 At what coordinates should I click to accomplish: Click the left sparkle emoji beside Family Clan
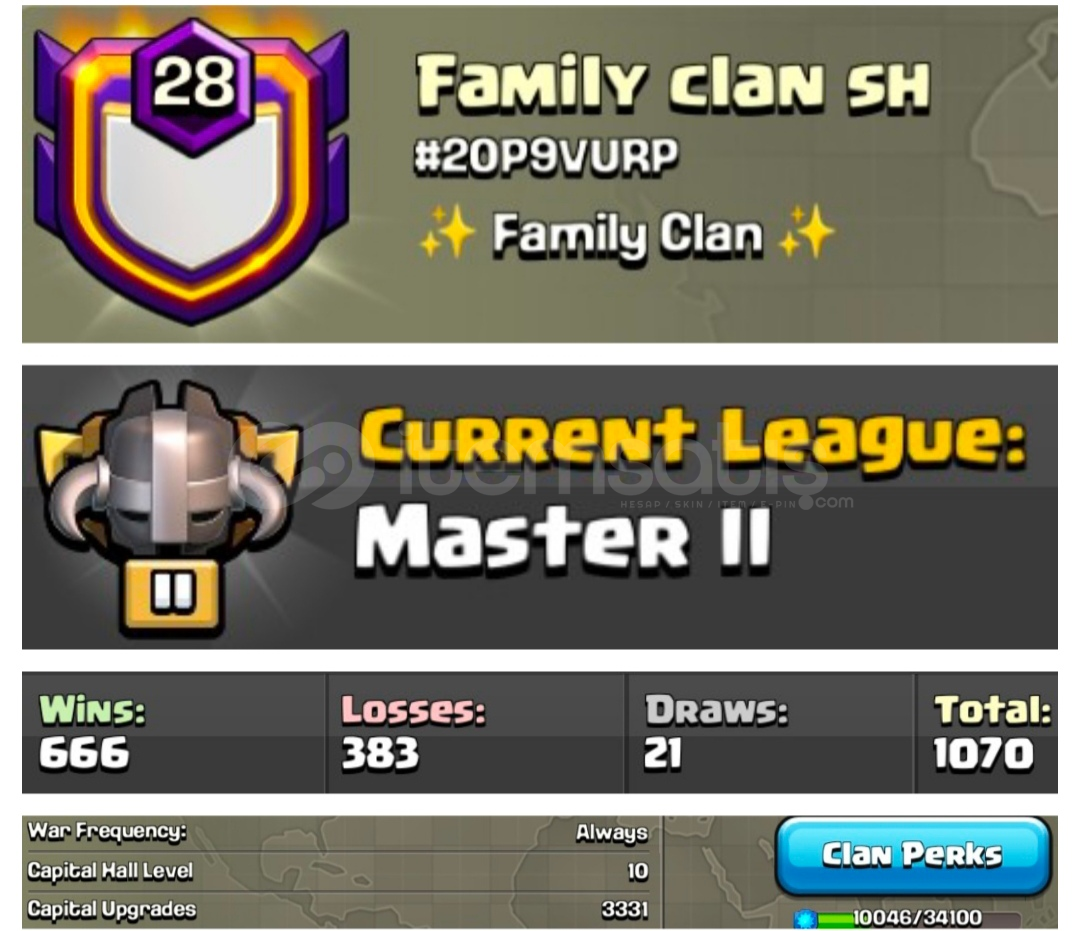tap(447, 231)
